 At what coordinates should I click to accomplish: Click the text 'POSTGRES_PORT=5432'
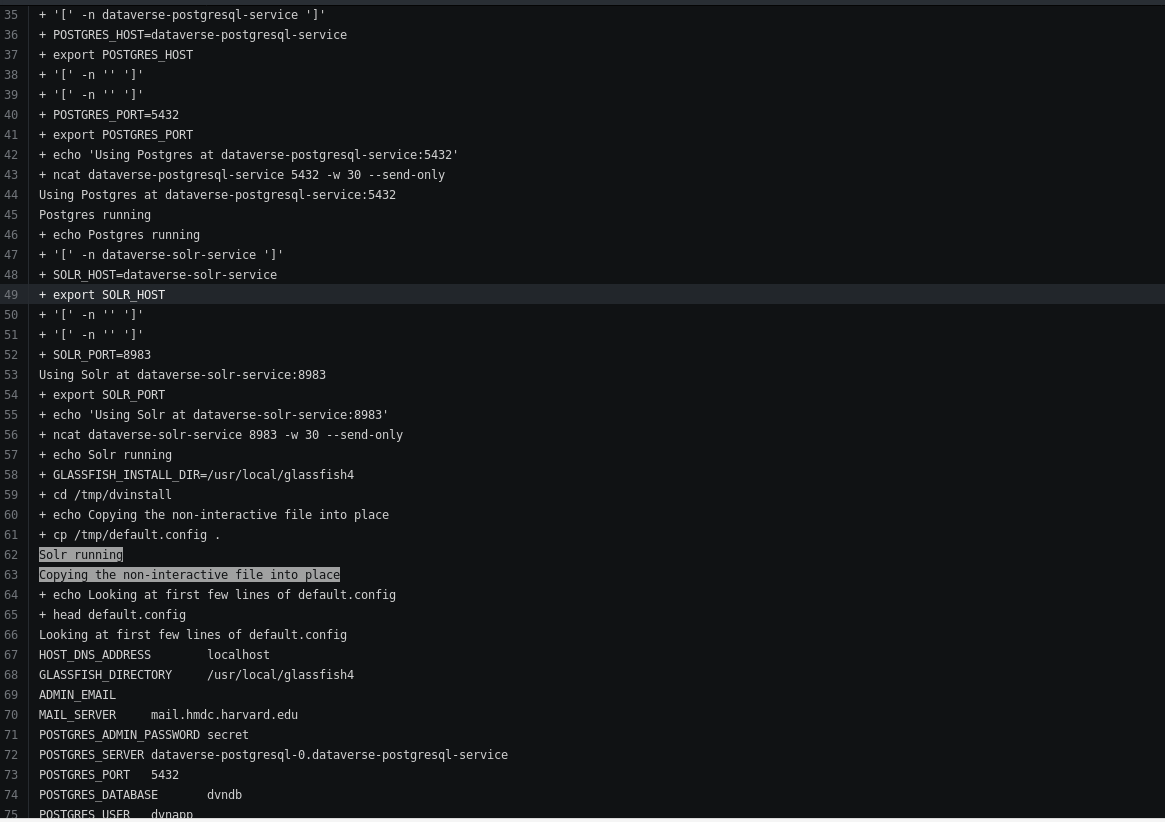click(116, 115)
